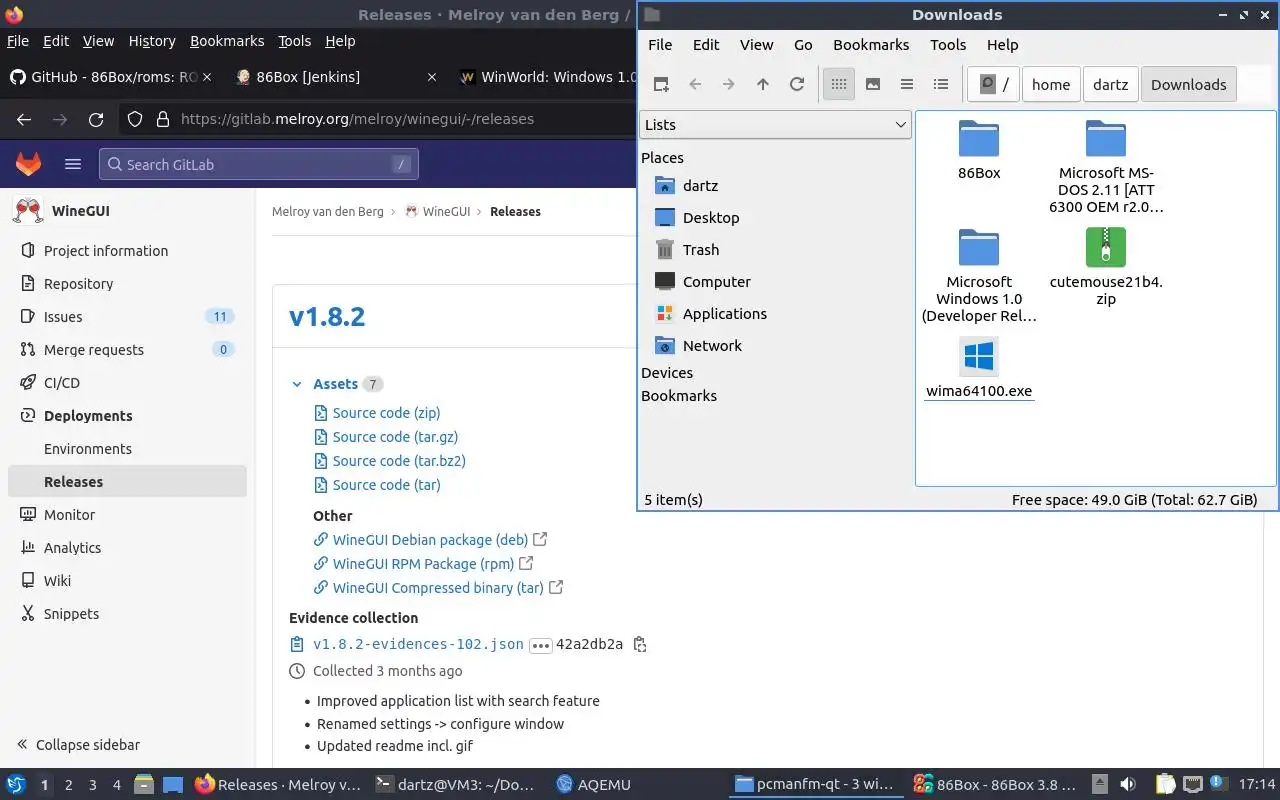Reload the Downloads folder view
Viewport: 1280px width, 800px height.
797,85
